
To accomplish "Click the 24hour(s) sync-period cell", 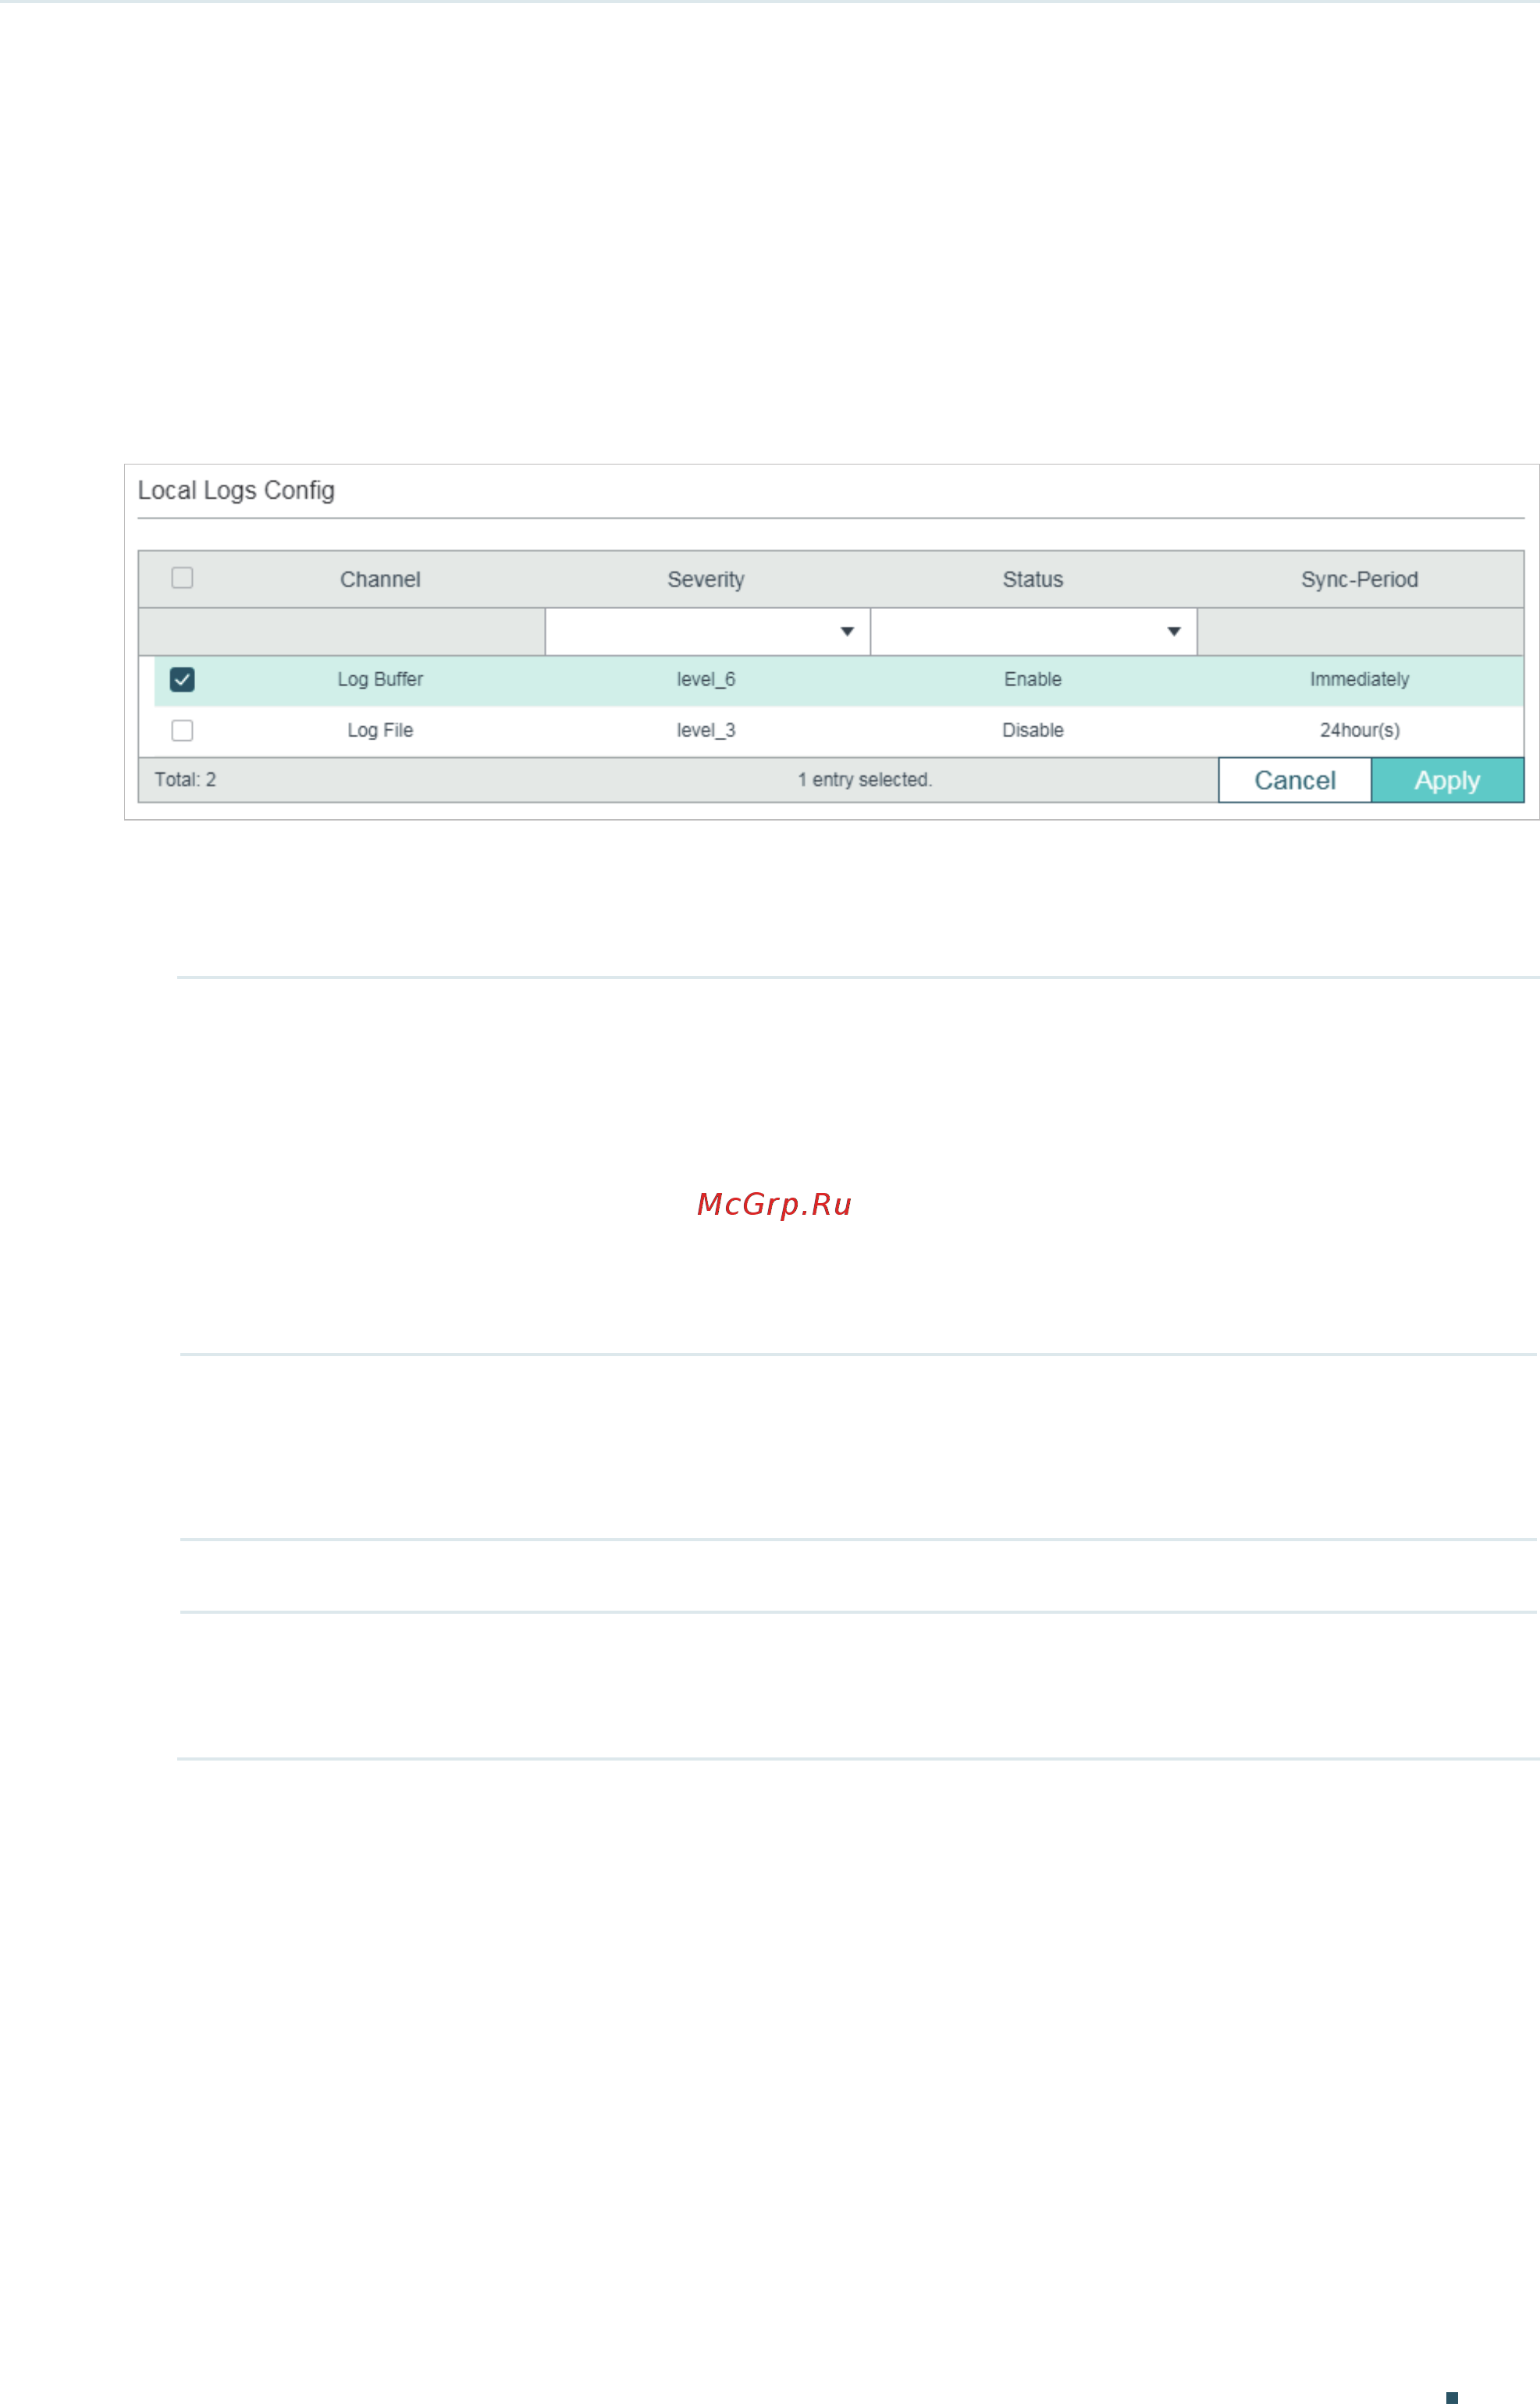I will (x=1360, y=731).
